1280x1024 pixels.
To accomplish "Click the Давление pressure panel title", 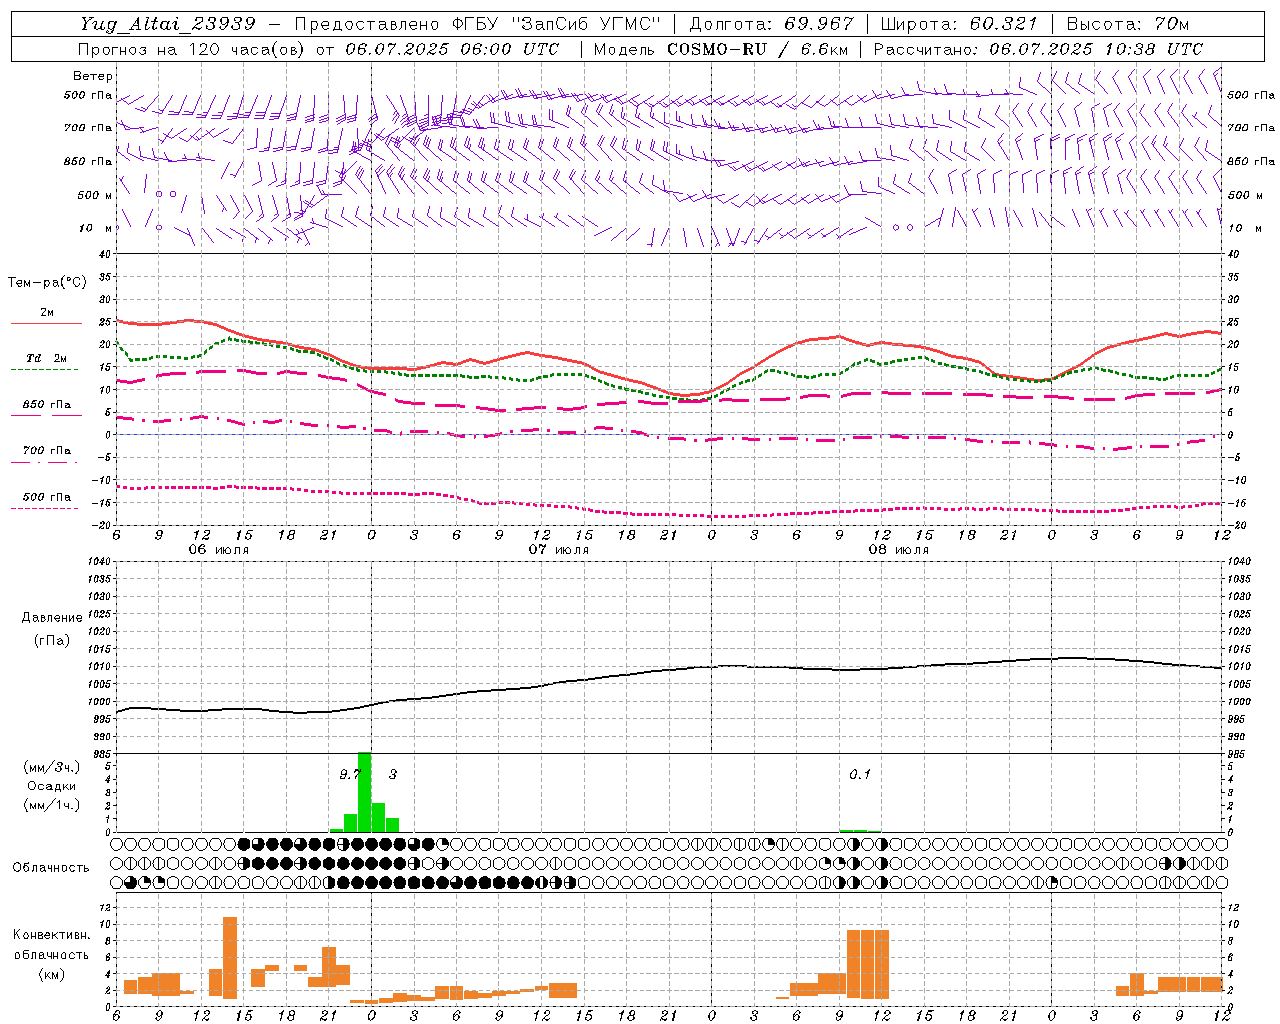I will pyautogui.click(x=52, y=618).
